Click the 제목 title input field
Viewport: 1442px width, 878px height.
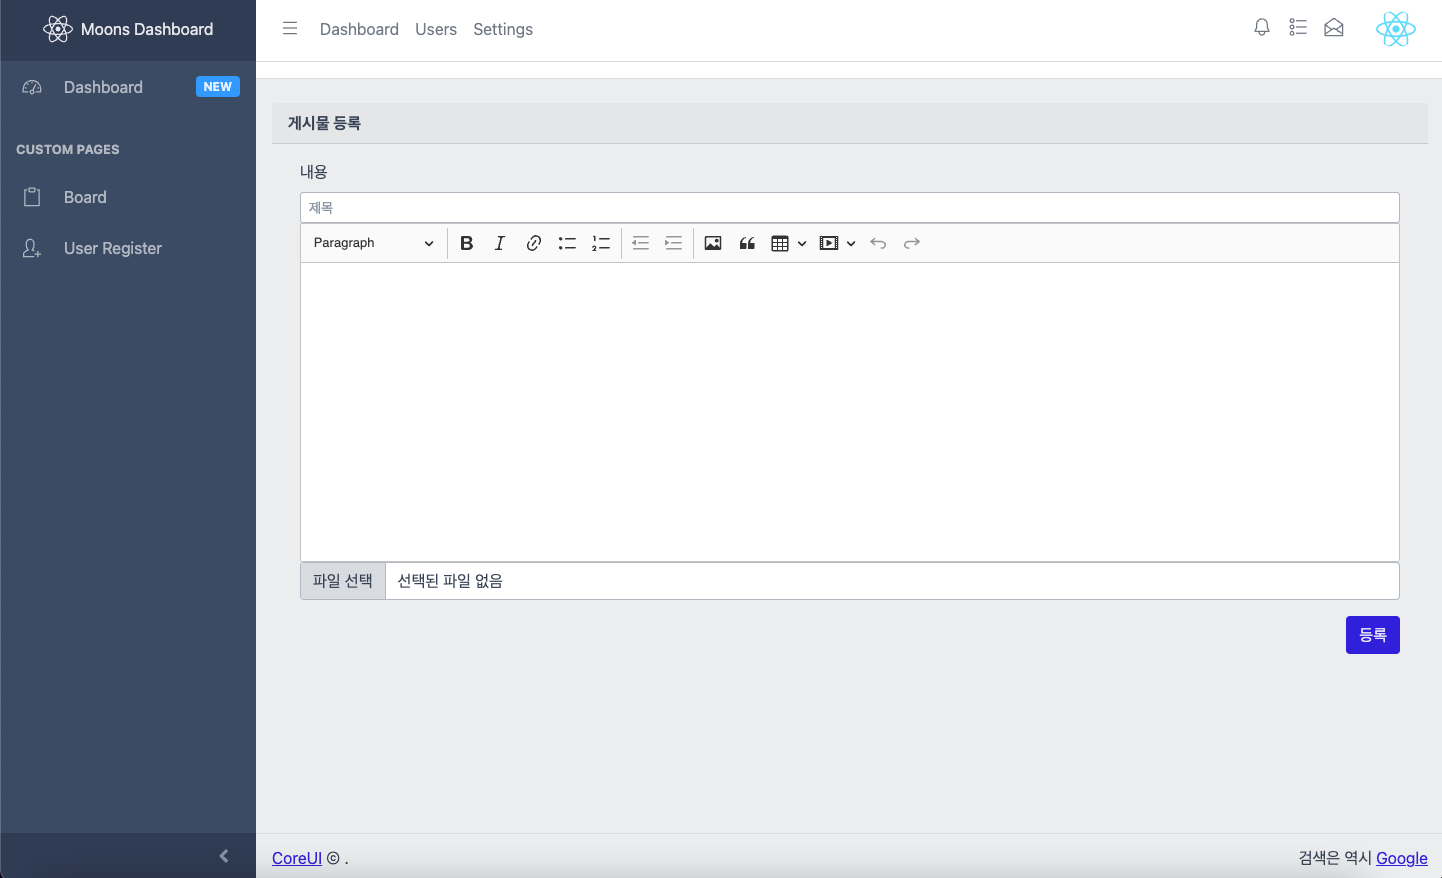[850, 207]
